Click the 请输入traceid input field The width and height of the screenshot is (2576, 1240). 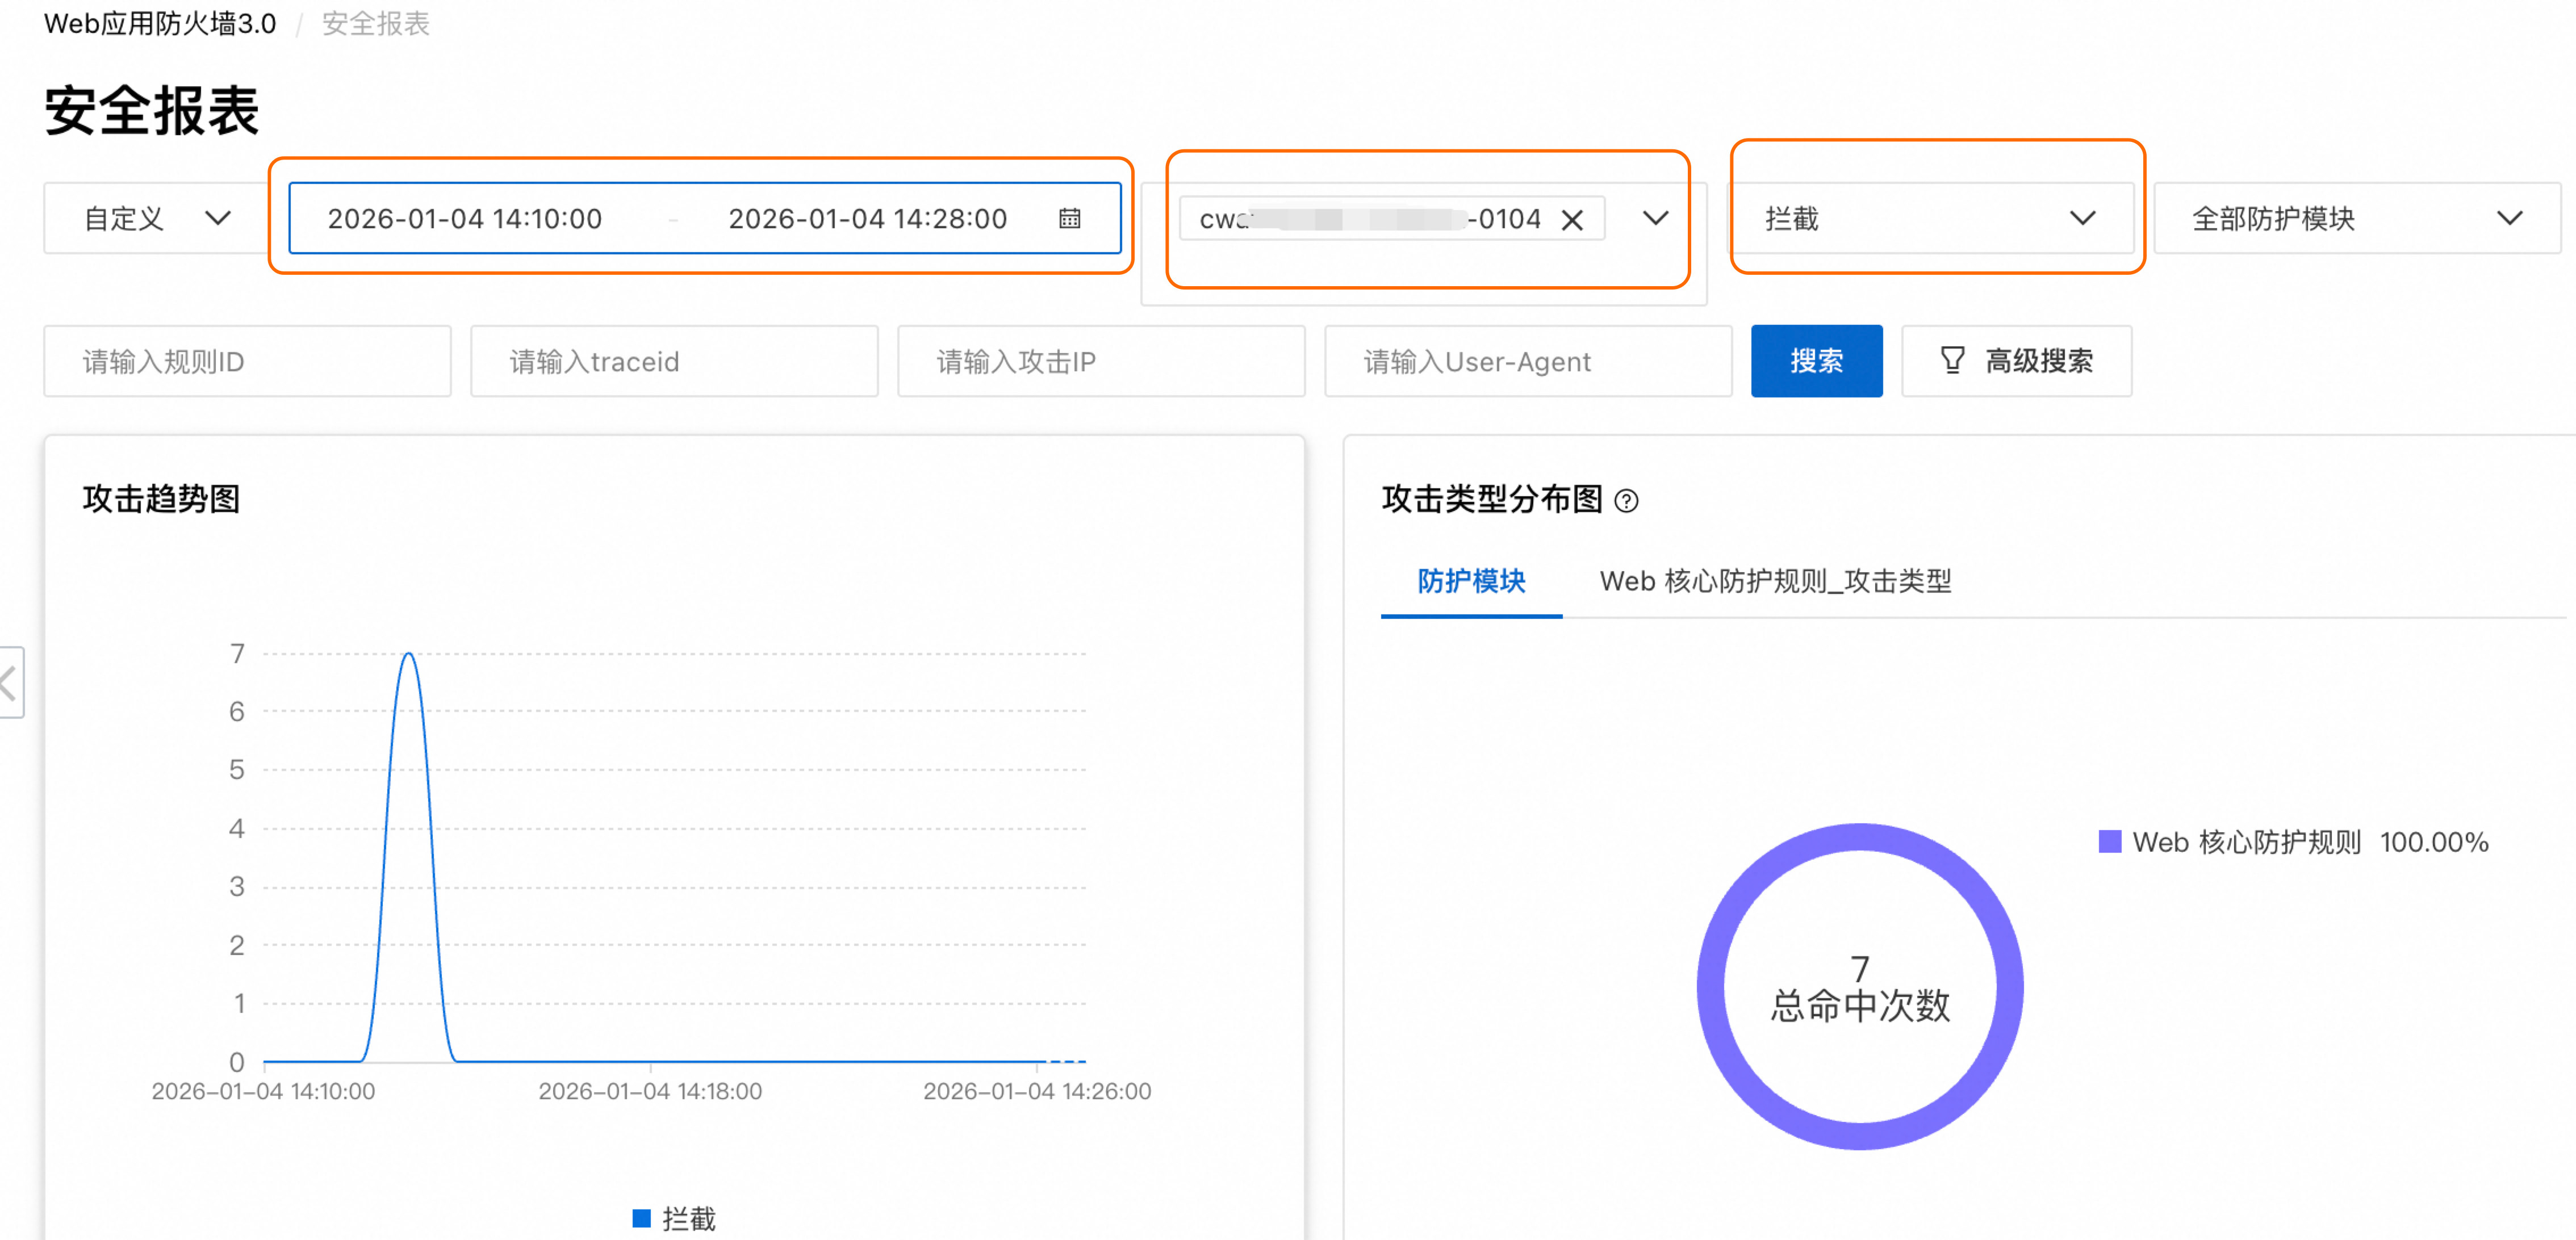click(673, 361)
